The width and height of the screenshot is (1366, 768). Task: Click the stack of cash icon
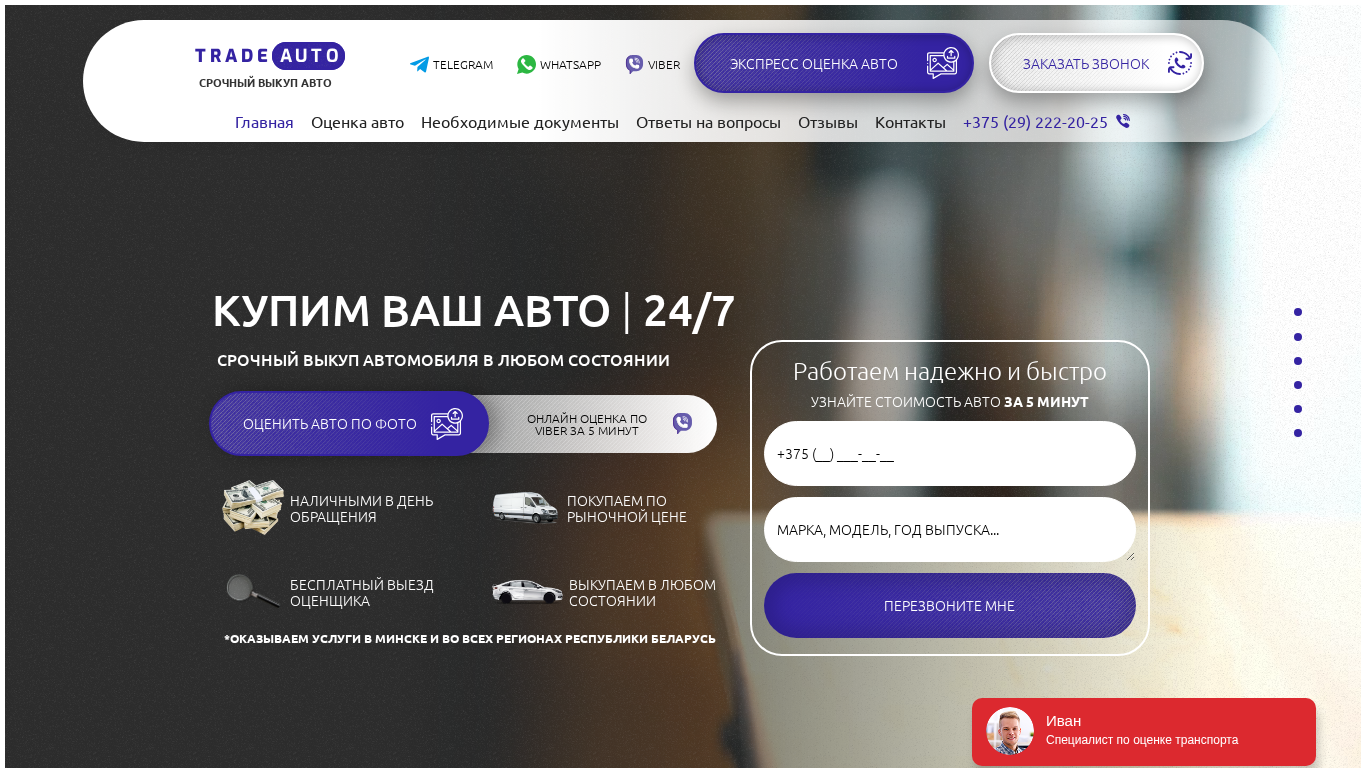tap(253, 507)
